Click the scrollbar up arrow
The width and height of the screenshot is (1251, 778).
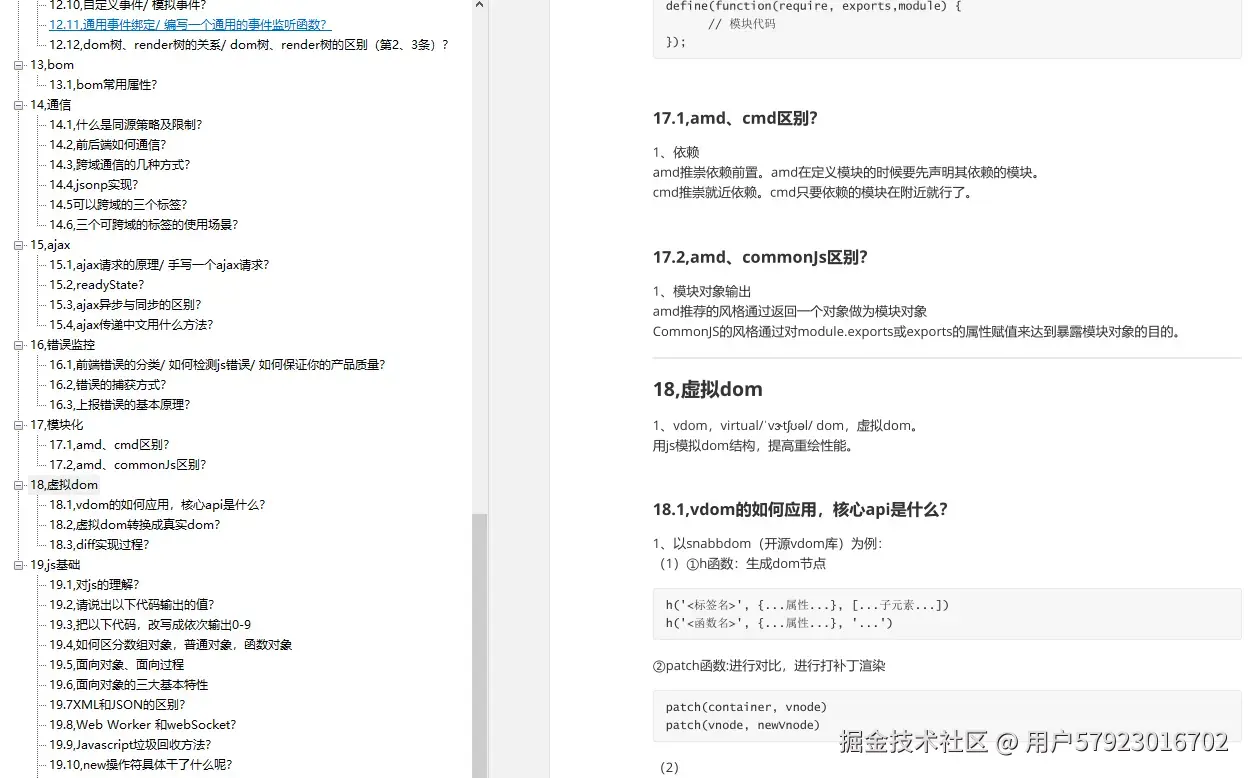coord(478,6)
